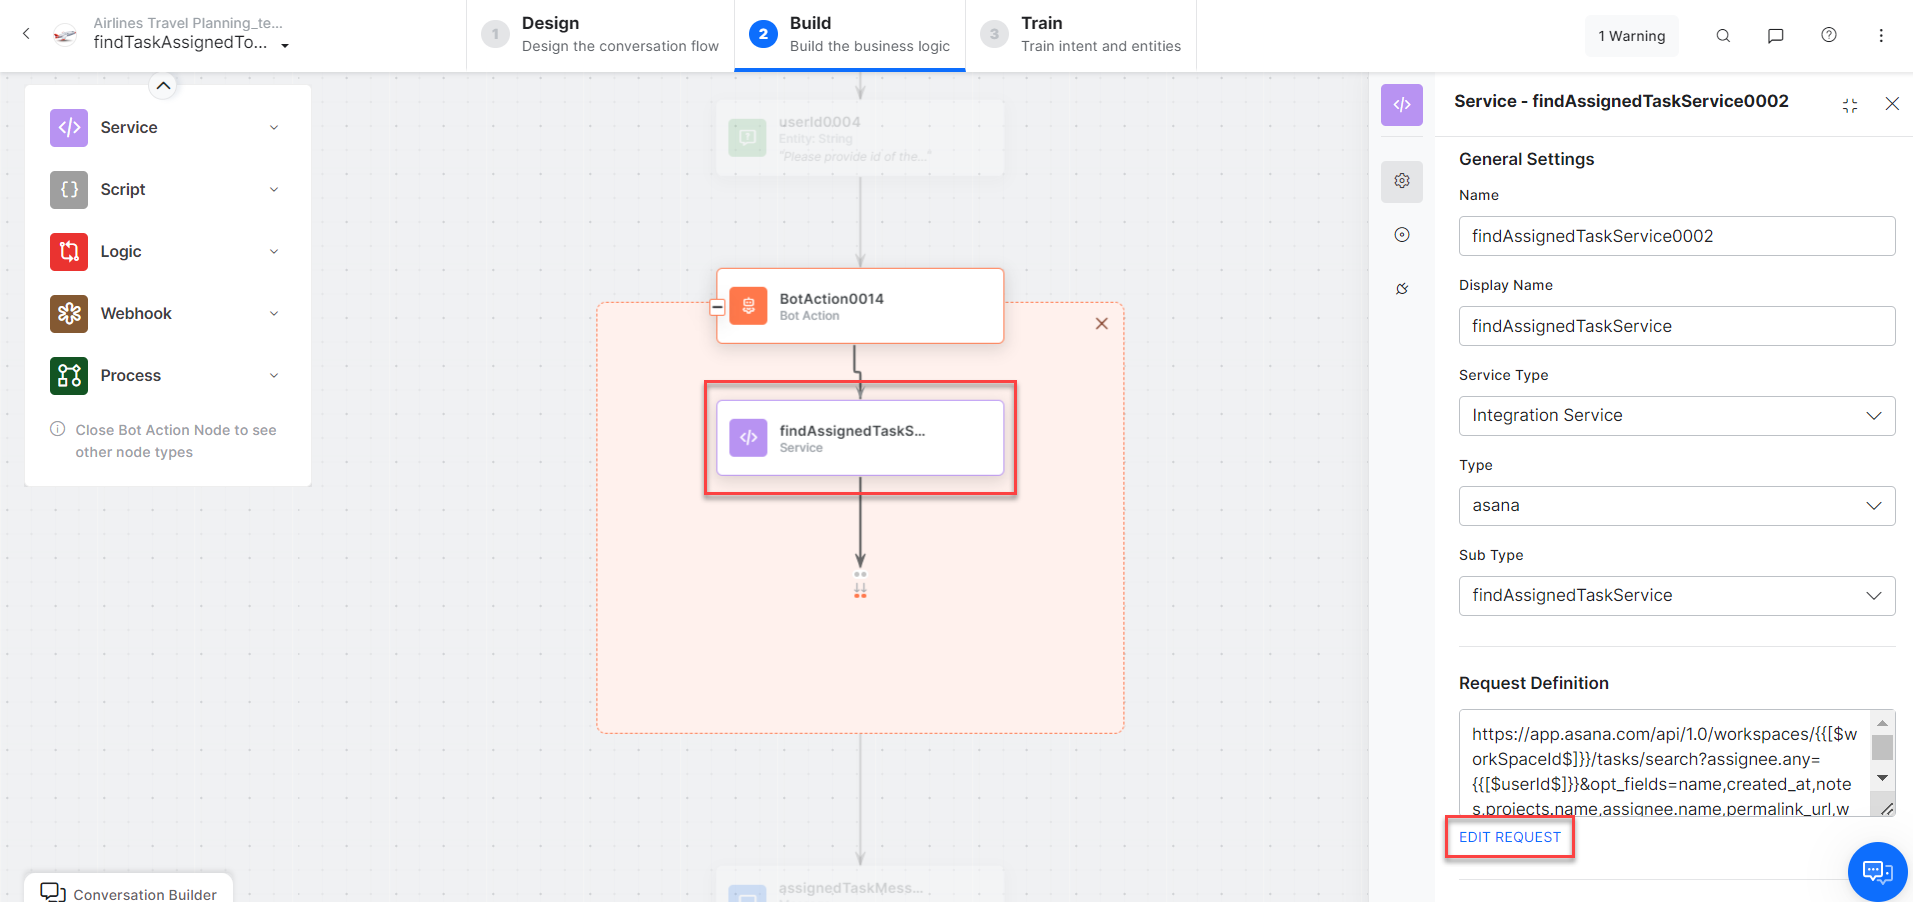Open the connections plug icon in side panel
The image size is (1913, 902).
(x=1402, y=289)
